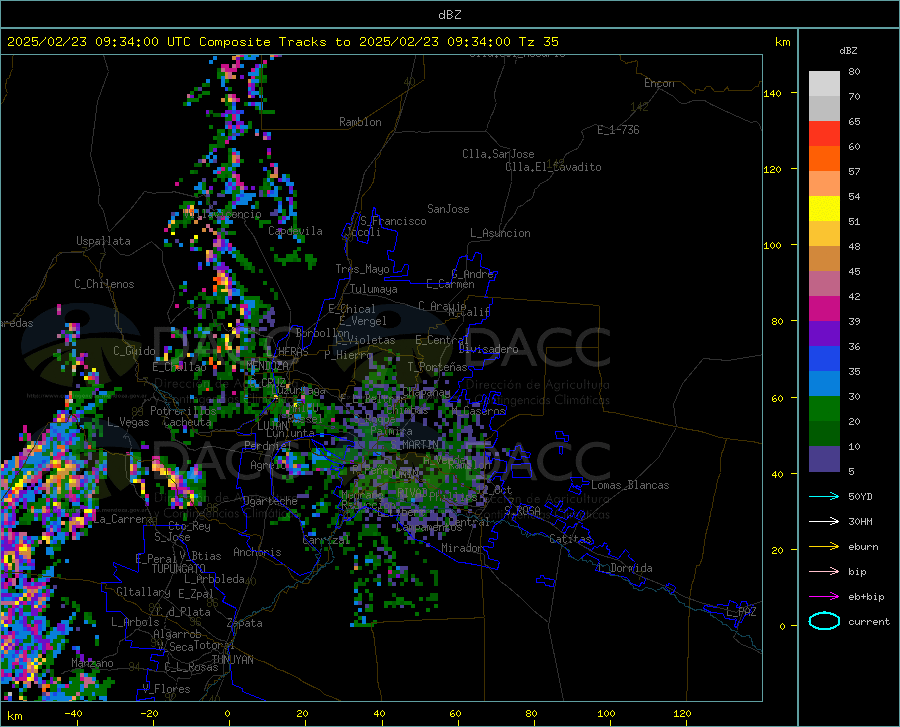Click the magenta eb+bip arrow in legend
This screenshot has height=727, width=900.
click(x=824, y=597)
